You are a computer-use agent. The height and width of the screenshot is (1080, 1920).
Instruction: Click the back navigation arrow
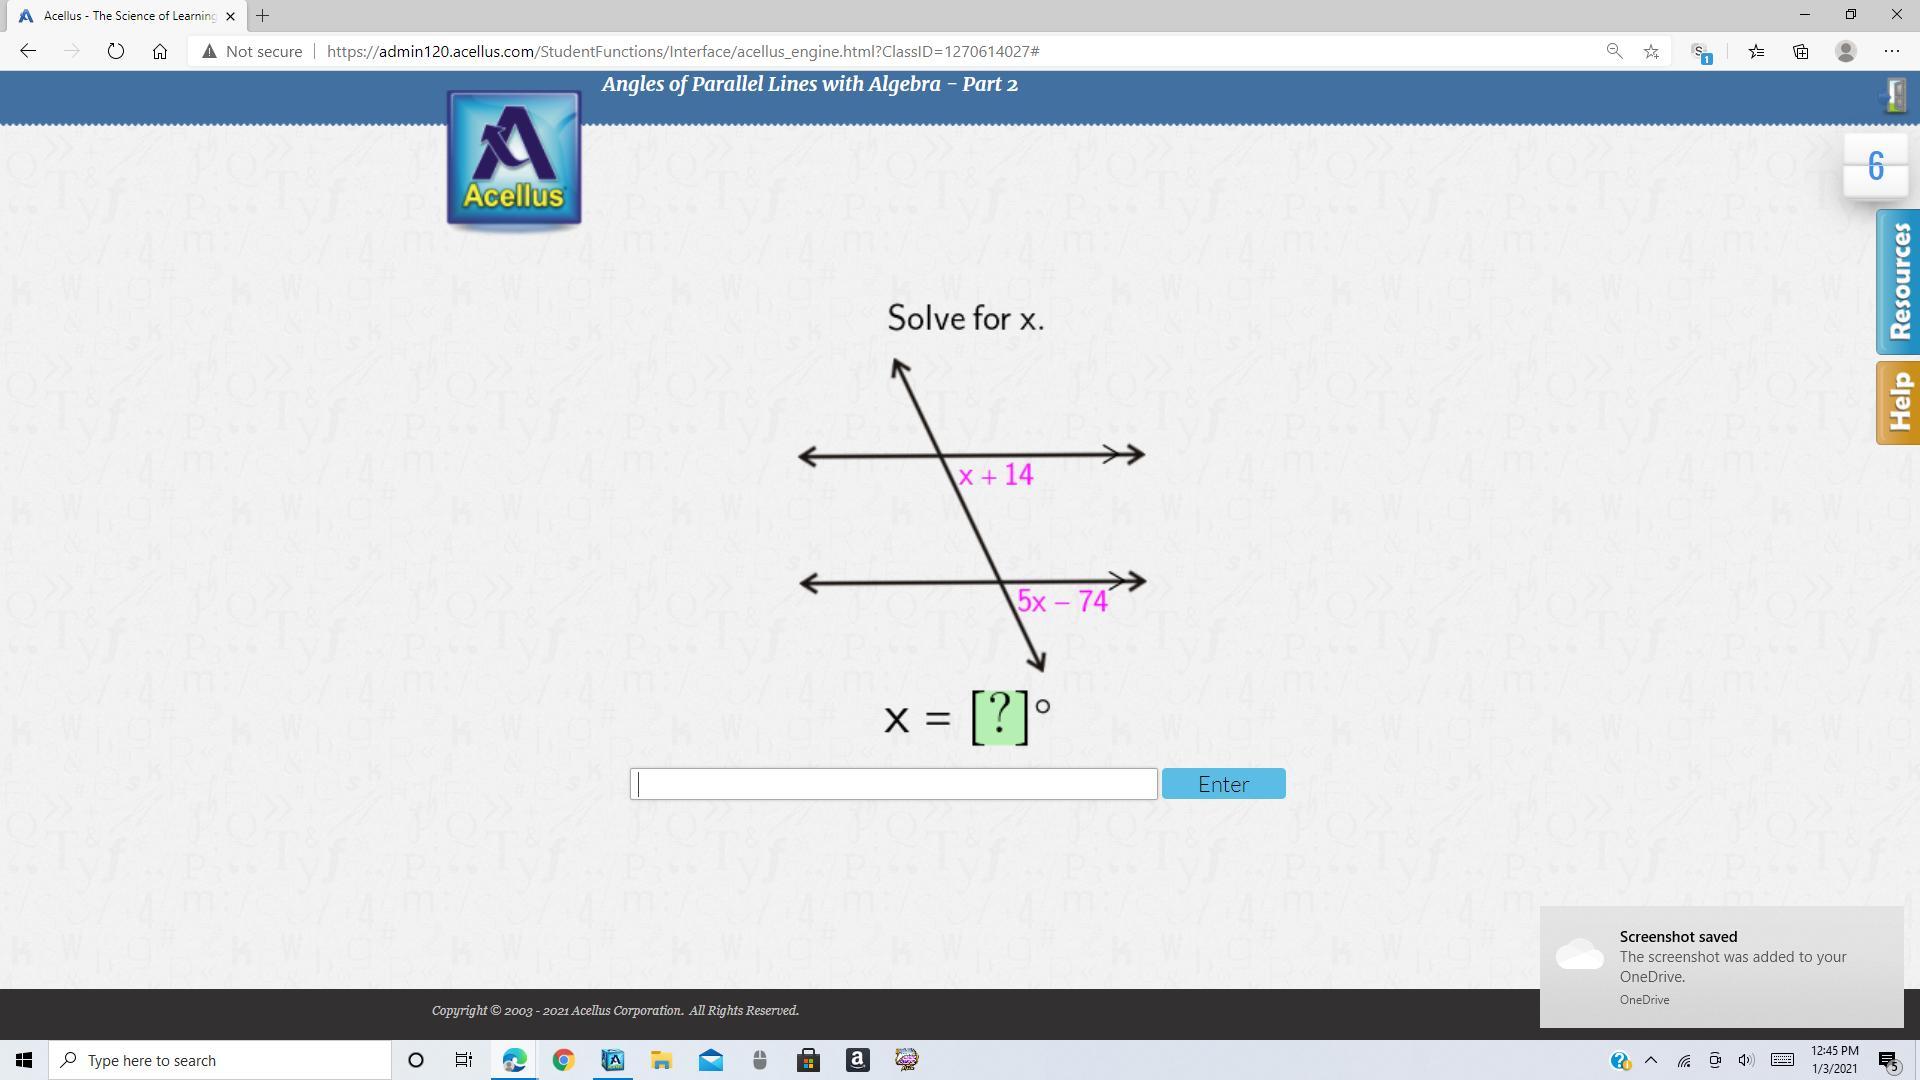[x=28, y=51]
